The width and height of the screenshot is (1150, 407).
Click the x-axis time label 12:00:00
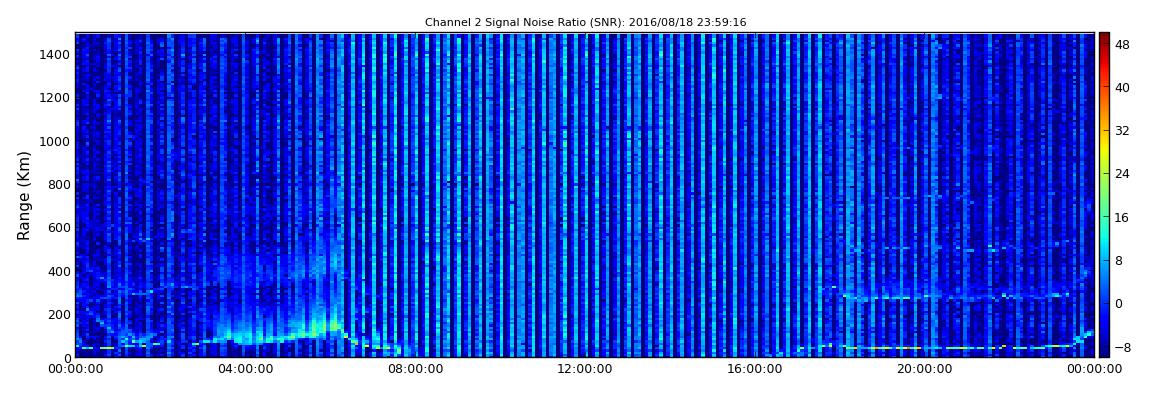(586, 370)
